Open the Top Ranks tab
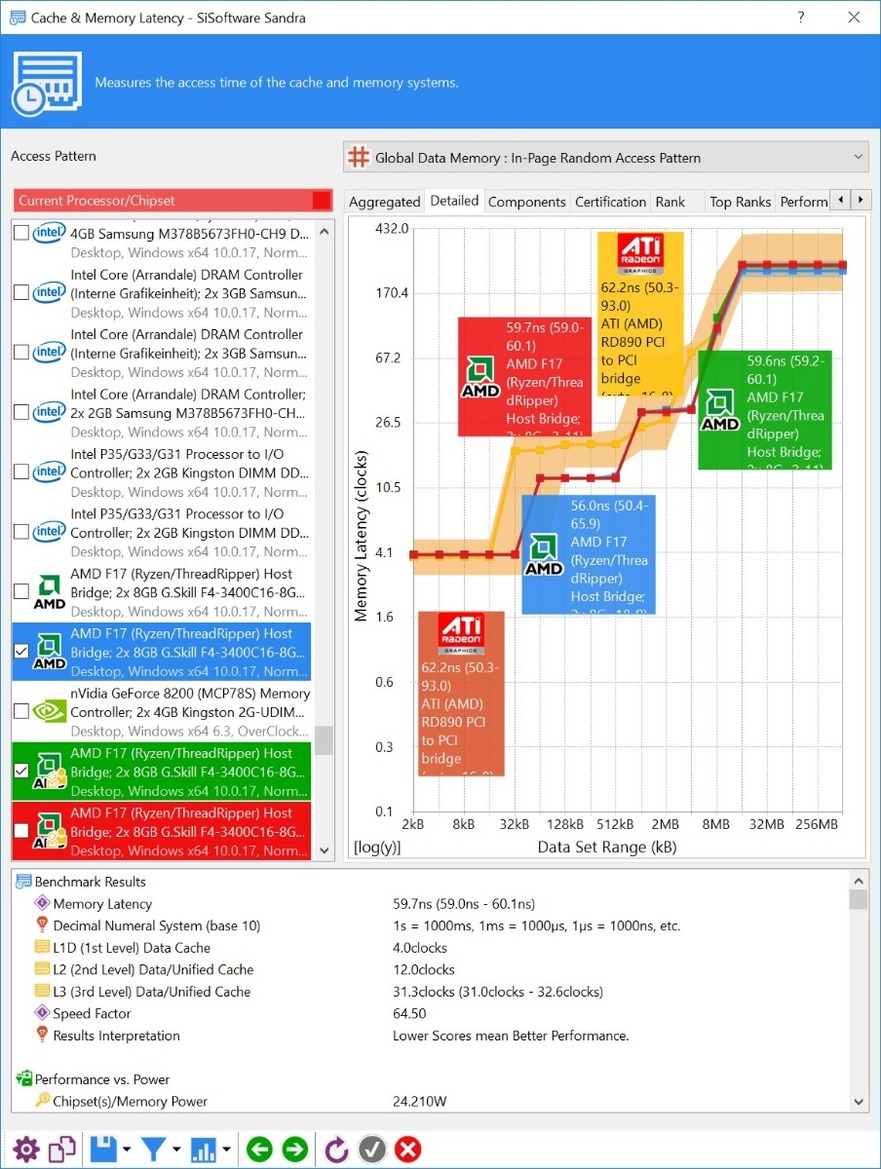Image resolution: width=881 pixels, height=1169 pixels. (740, 201)
